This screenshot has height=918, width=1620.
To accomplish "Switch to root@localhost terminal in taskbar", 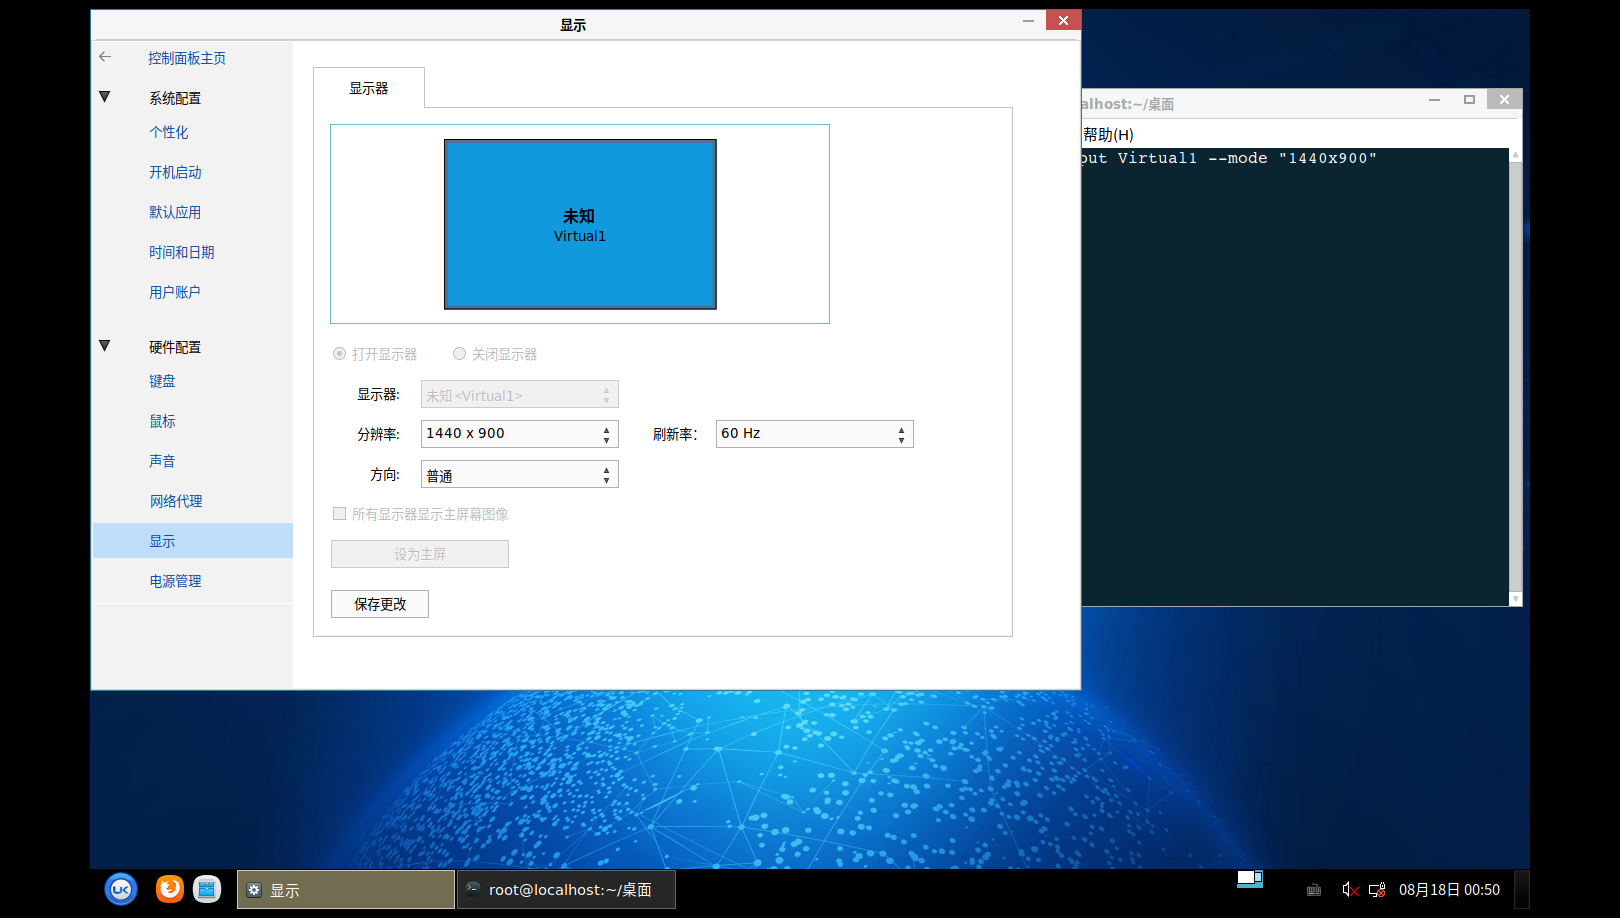I will click(x=566, y=889).
